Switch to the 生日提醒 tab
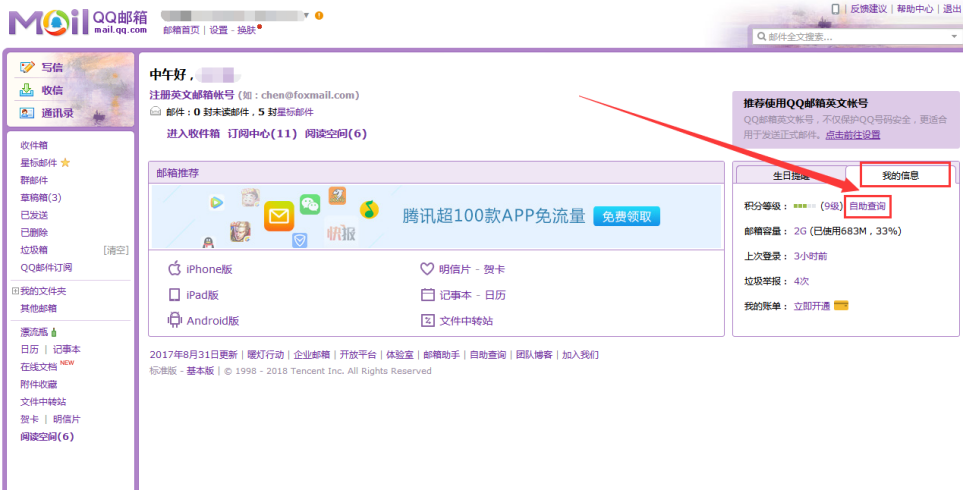Image resolution: width=963 pixels, height=490 pixels. pos(790,175)
